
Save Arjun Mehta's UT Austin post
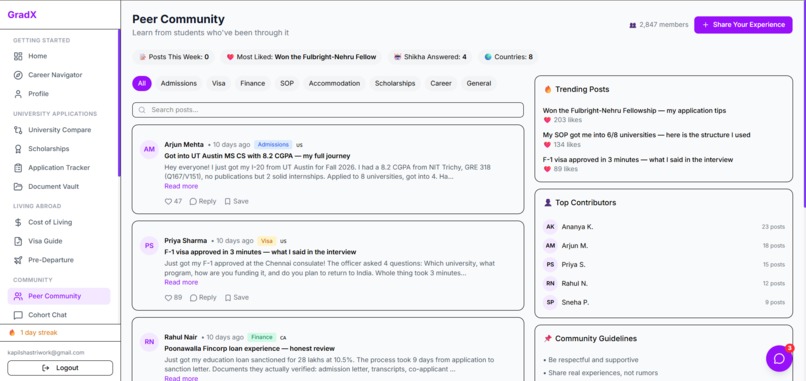(236, 202)
